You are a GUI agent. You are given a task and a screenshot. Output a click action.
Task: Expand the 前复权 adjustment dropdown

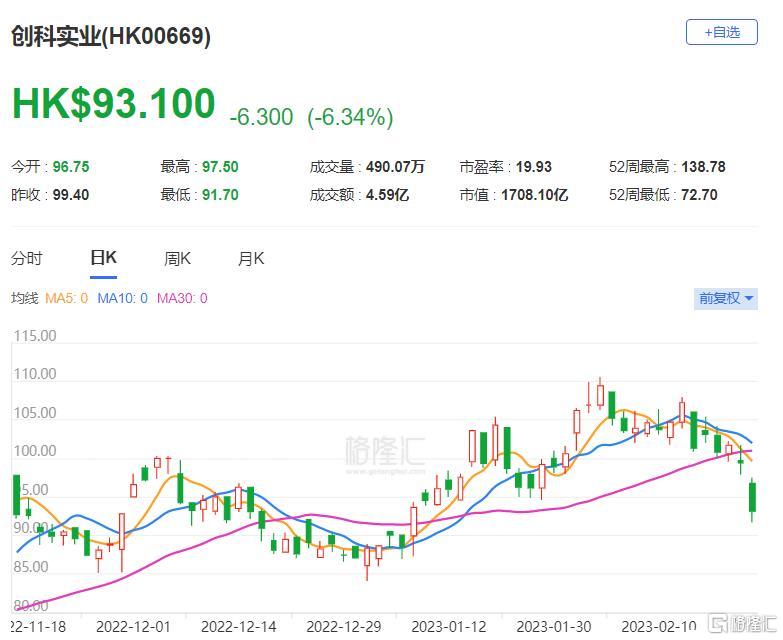click(726, 299)
